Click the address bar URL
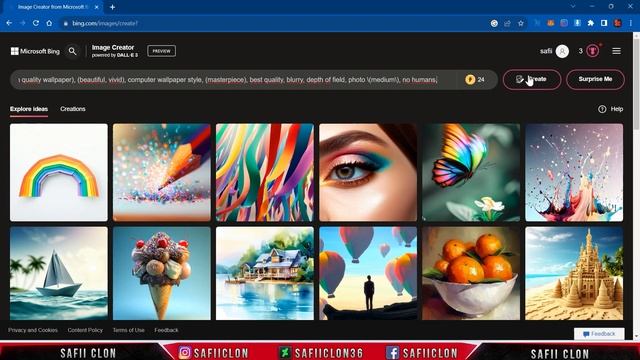Image resolution: width=640 pixels, height=360 pixels. tap(105, 23)
